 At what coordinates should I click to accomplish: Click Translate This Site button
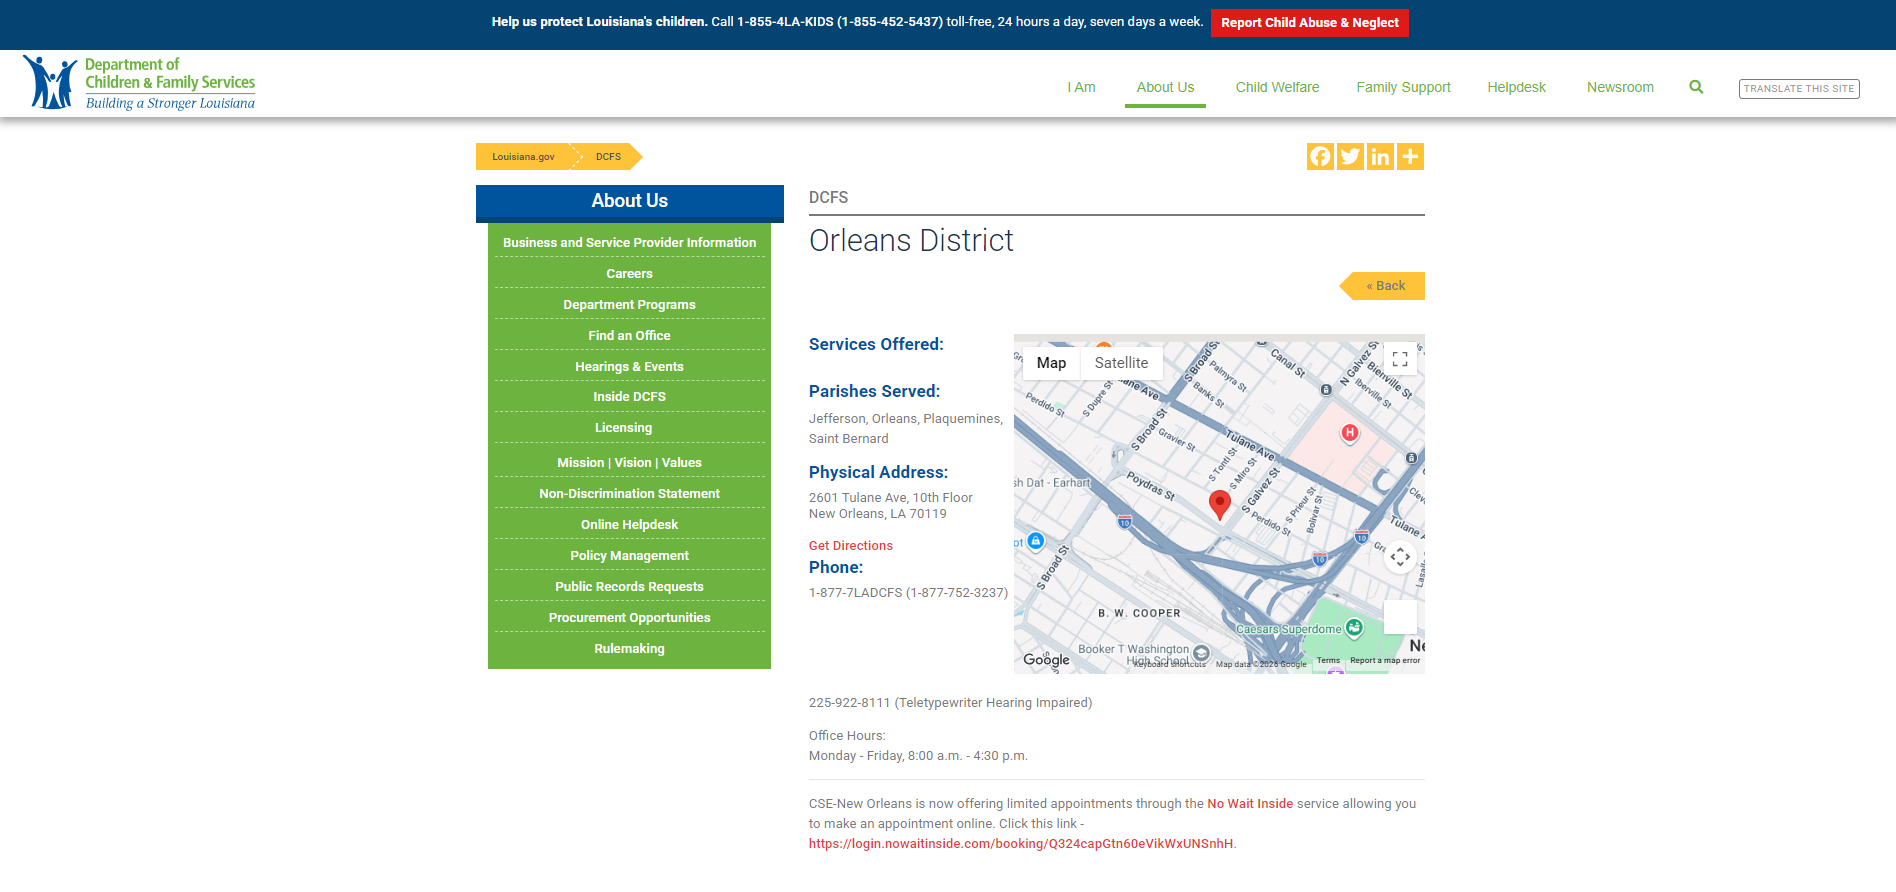pos(1799,88)
